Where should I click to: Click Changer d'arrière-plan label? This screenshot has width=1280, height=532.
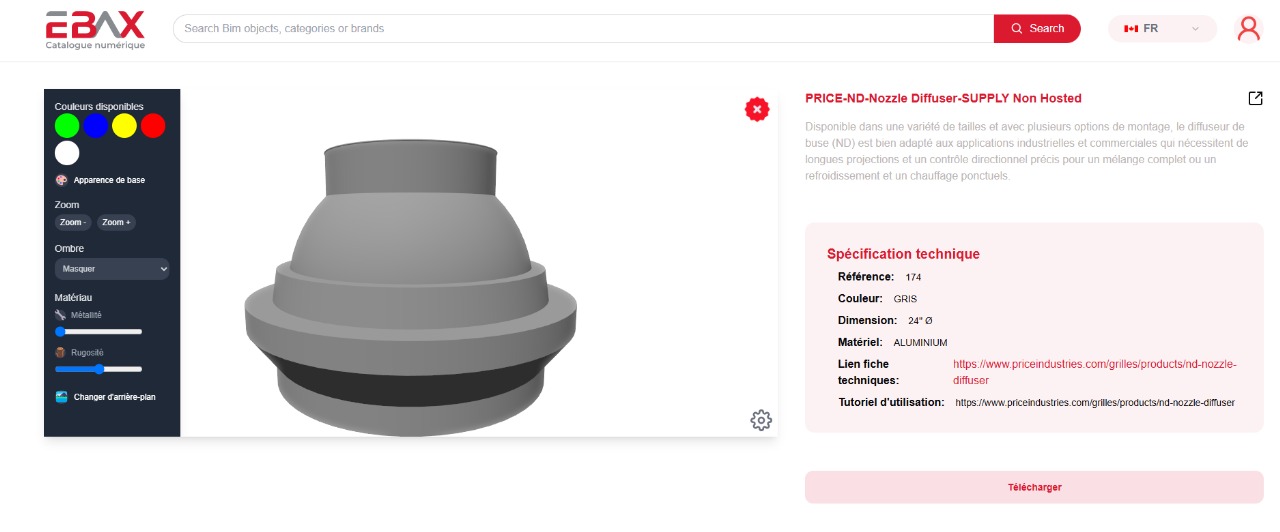tap(114, 397)
